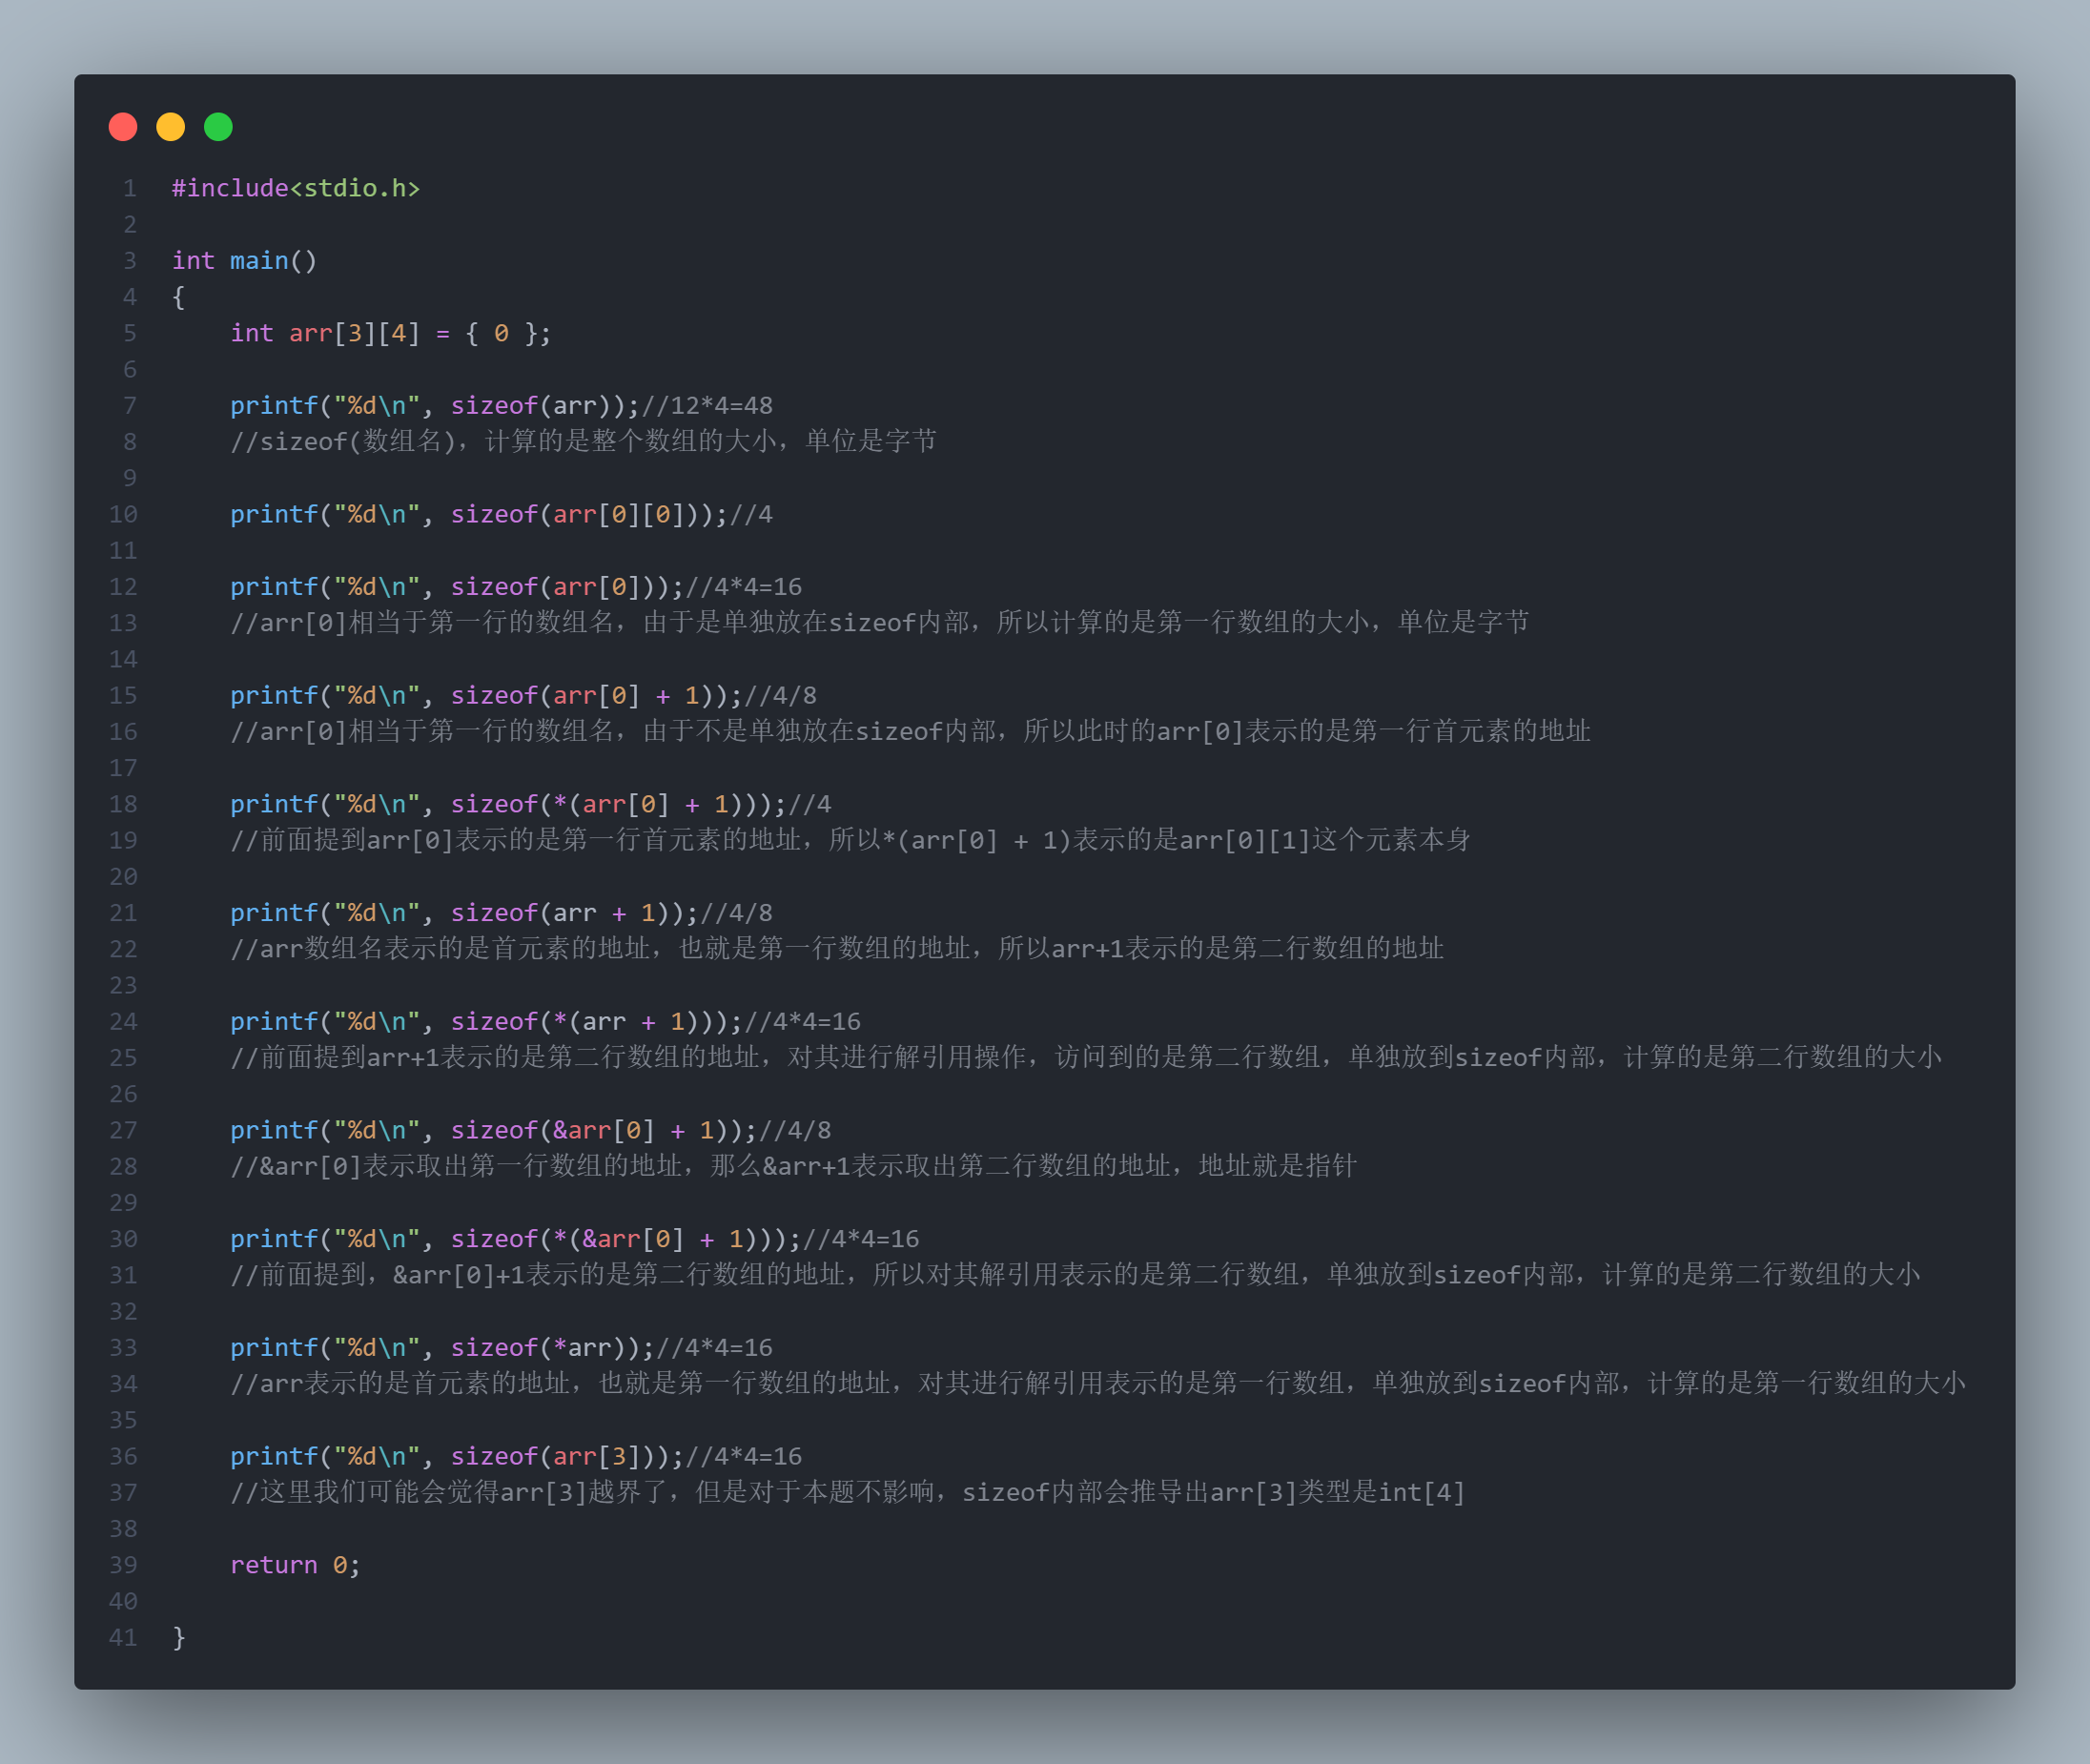
Task: Click the sizeof(arr[3]) printf line
Action: coord(516,1456)
